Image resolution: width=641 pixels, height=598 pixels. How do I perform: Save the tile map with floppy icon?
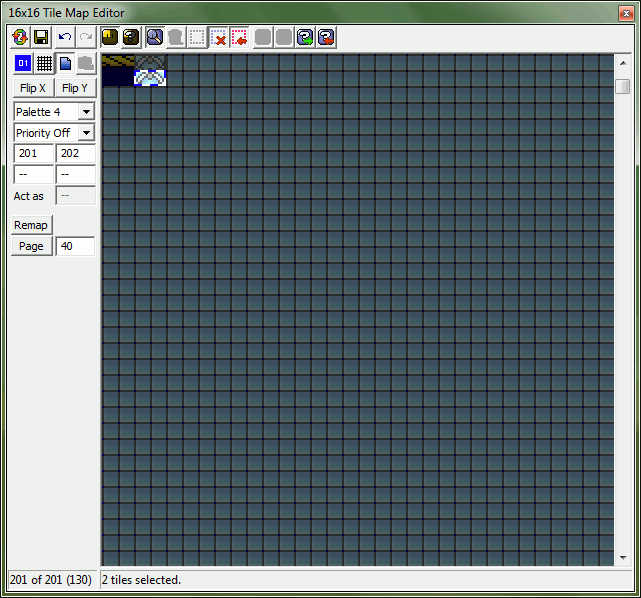(x=41, y=38)
